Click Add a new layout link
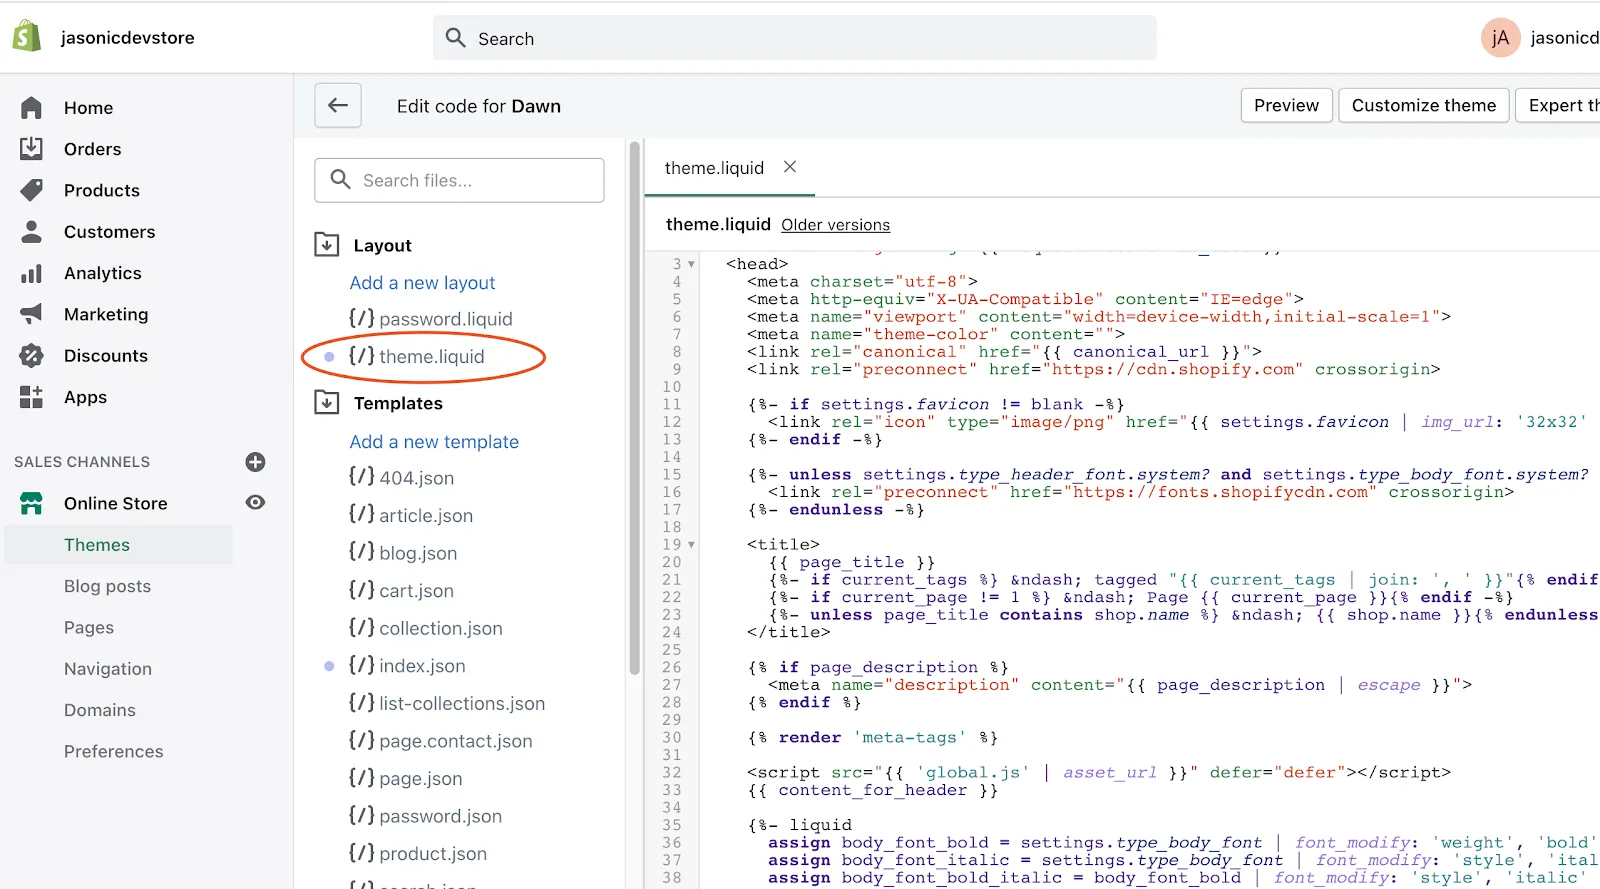 422,283
